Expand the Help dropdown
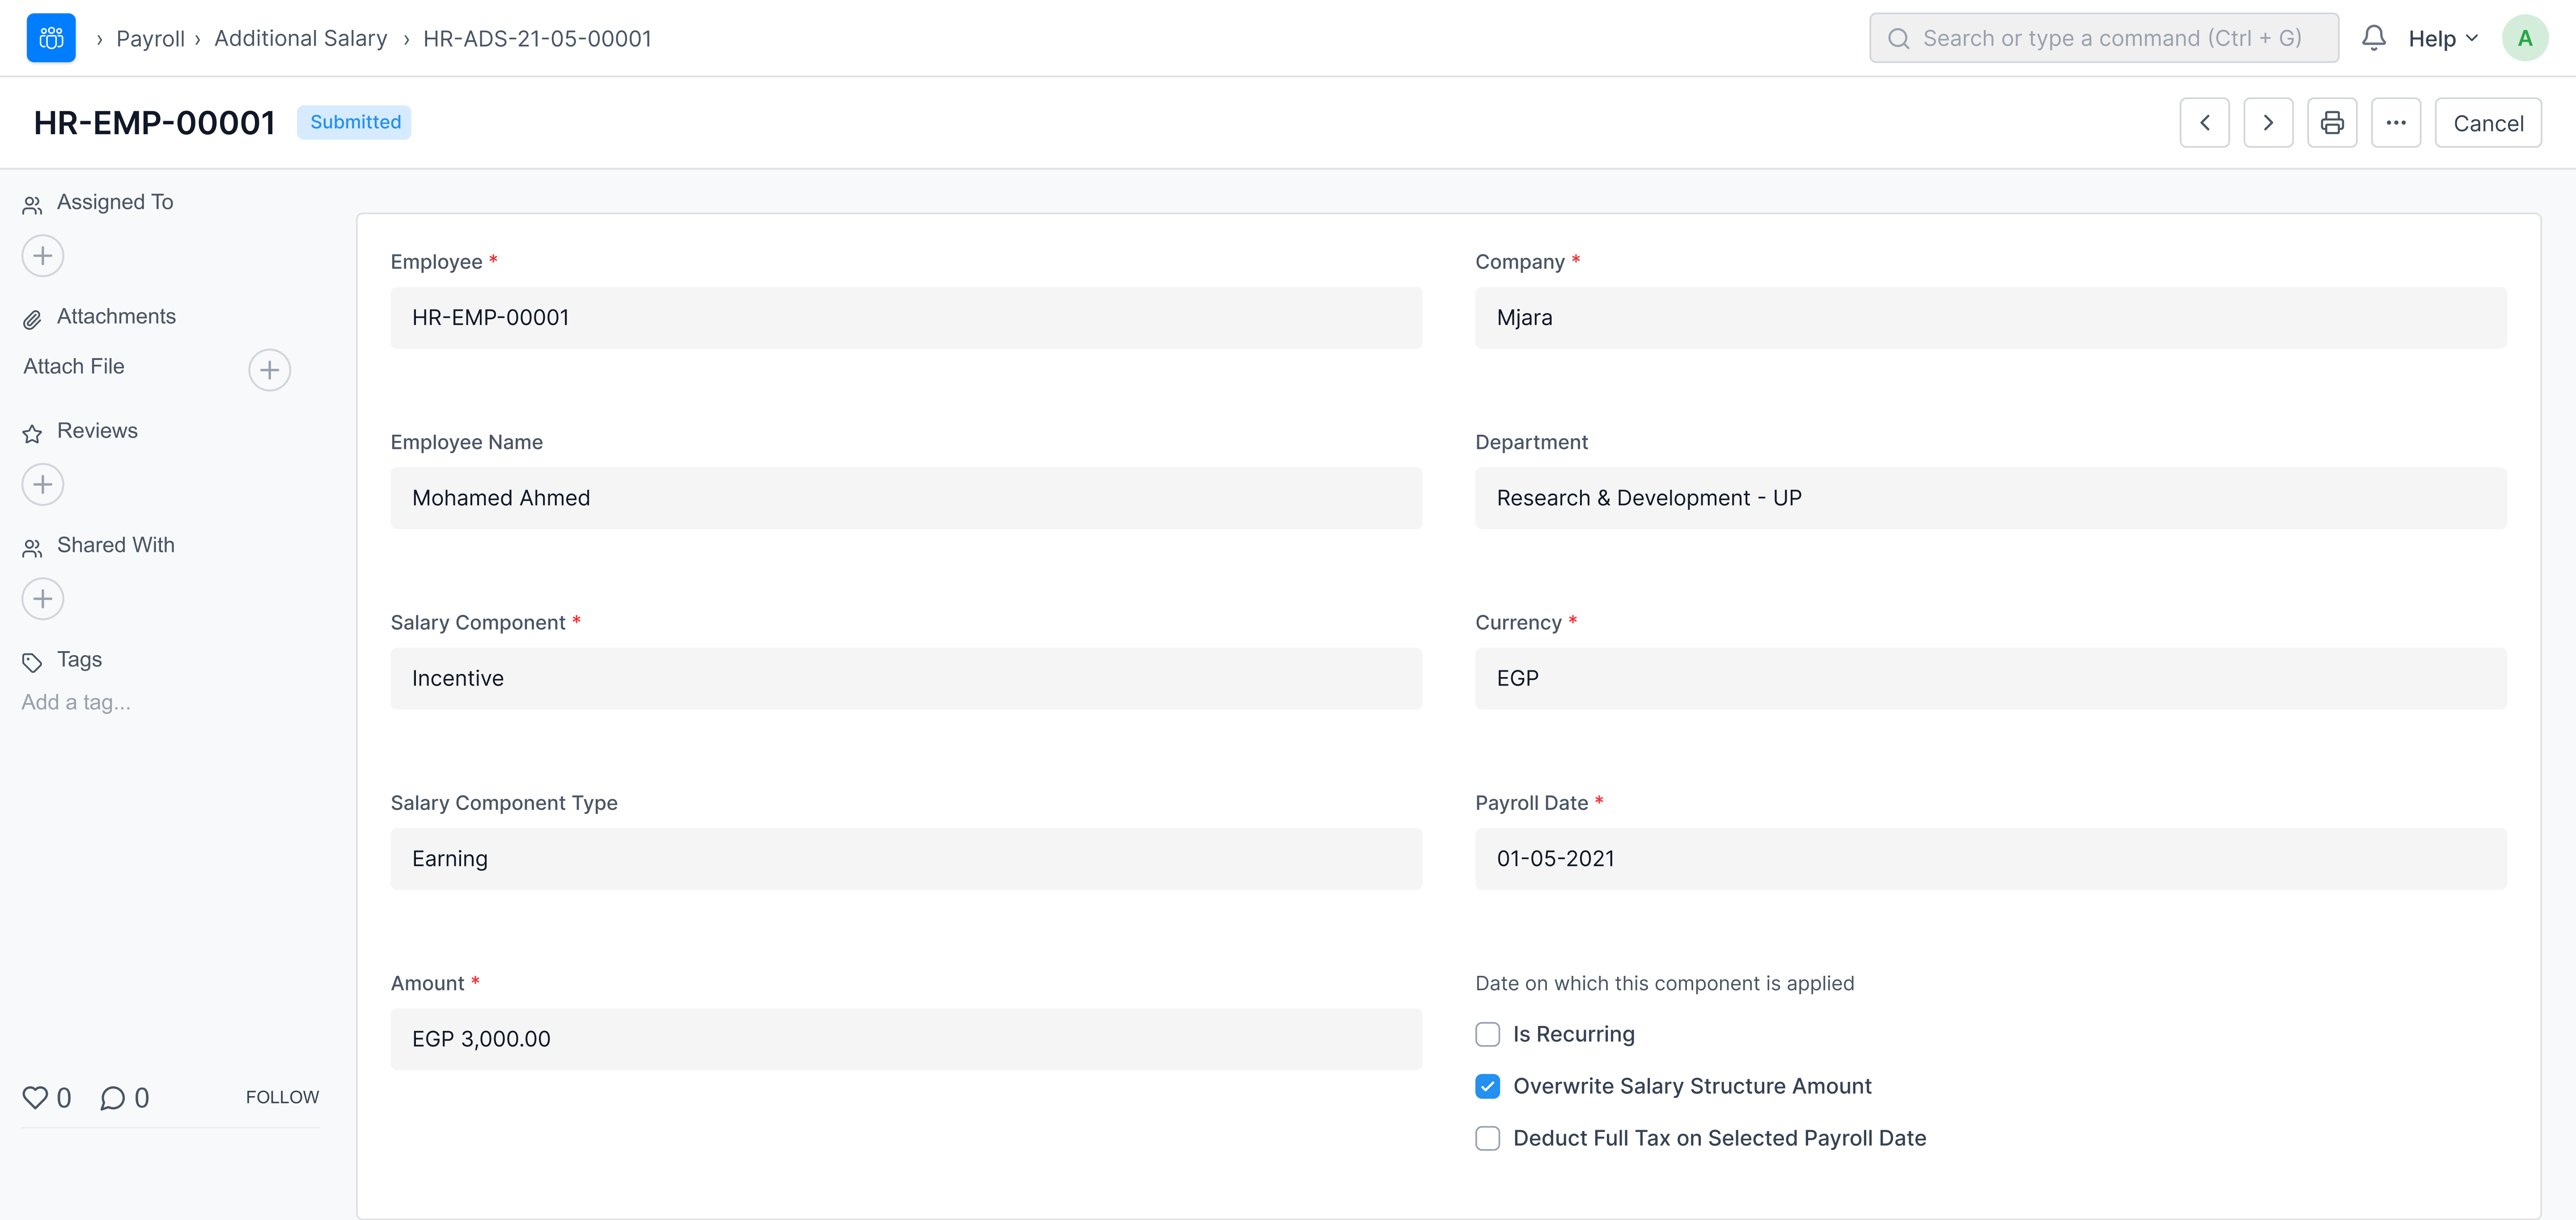The width and height of the screenshot is (2576, 1220). coord(2443,38)
